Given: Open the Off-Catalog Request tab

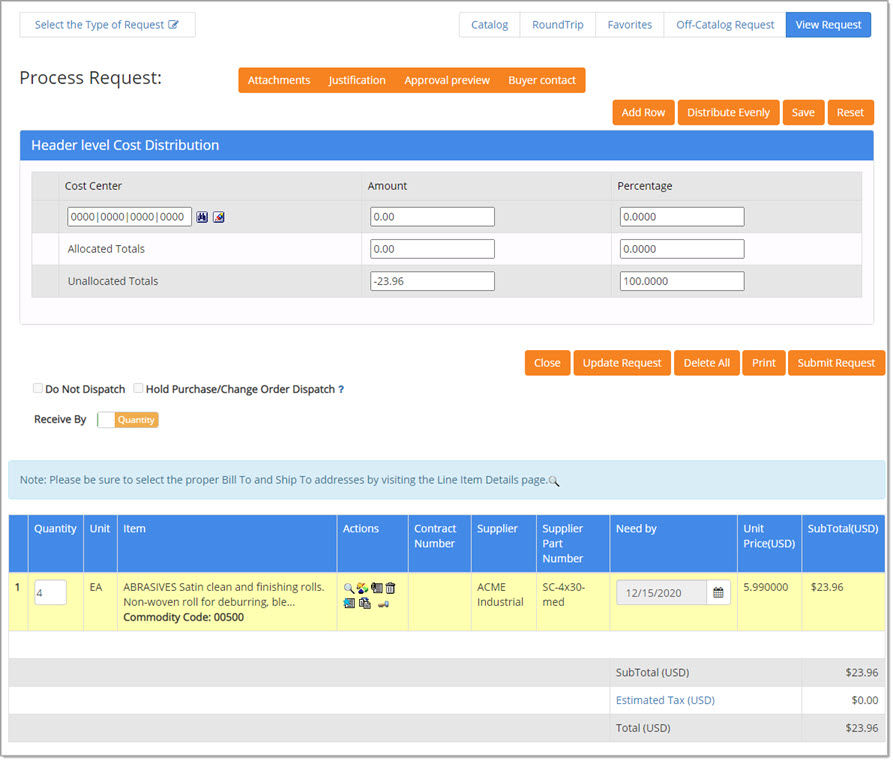Looking at the screenshot, I should [725, 25].
